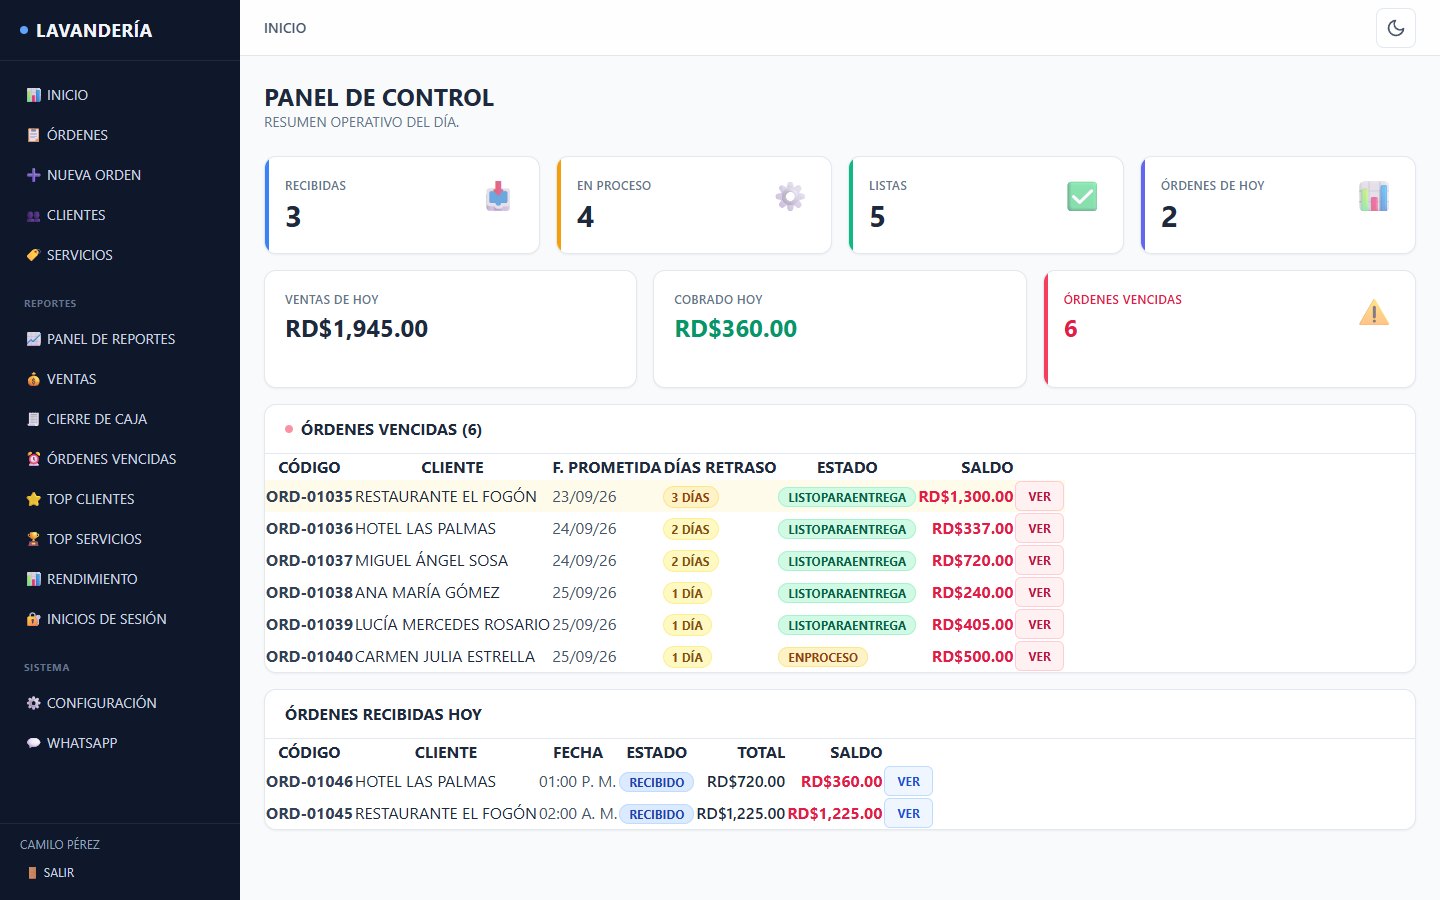Open order ORD-01046 using Ver button
The width and height of the screenshot is (1440, 900).
point(908,782)
